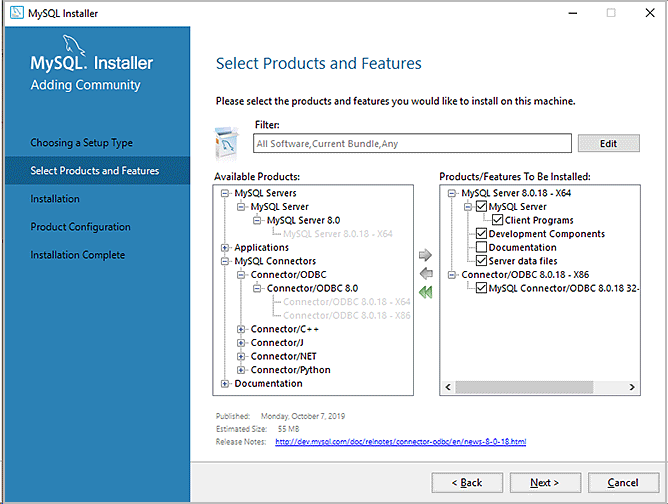Click the Cancel button

623,483
